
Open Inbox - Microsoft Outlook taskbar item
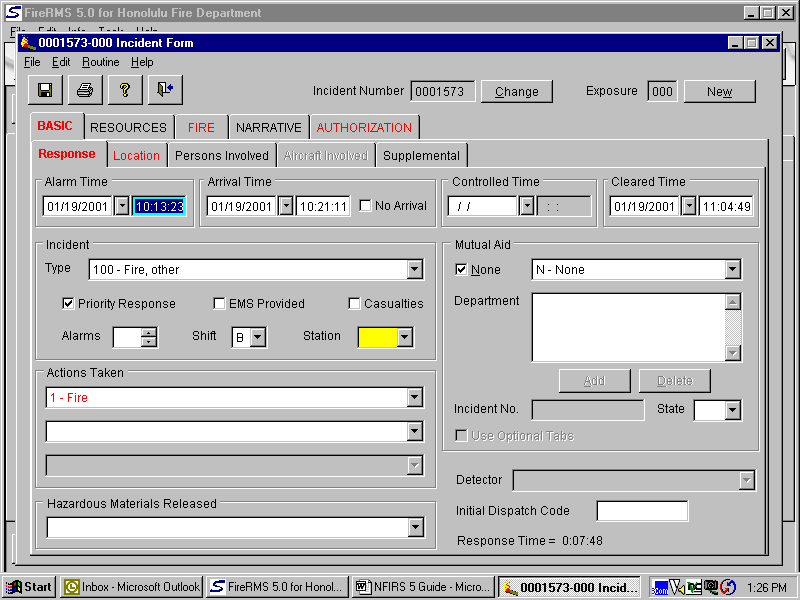point(132,587)
